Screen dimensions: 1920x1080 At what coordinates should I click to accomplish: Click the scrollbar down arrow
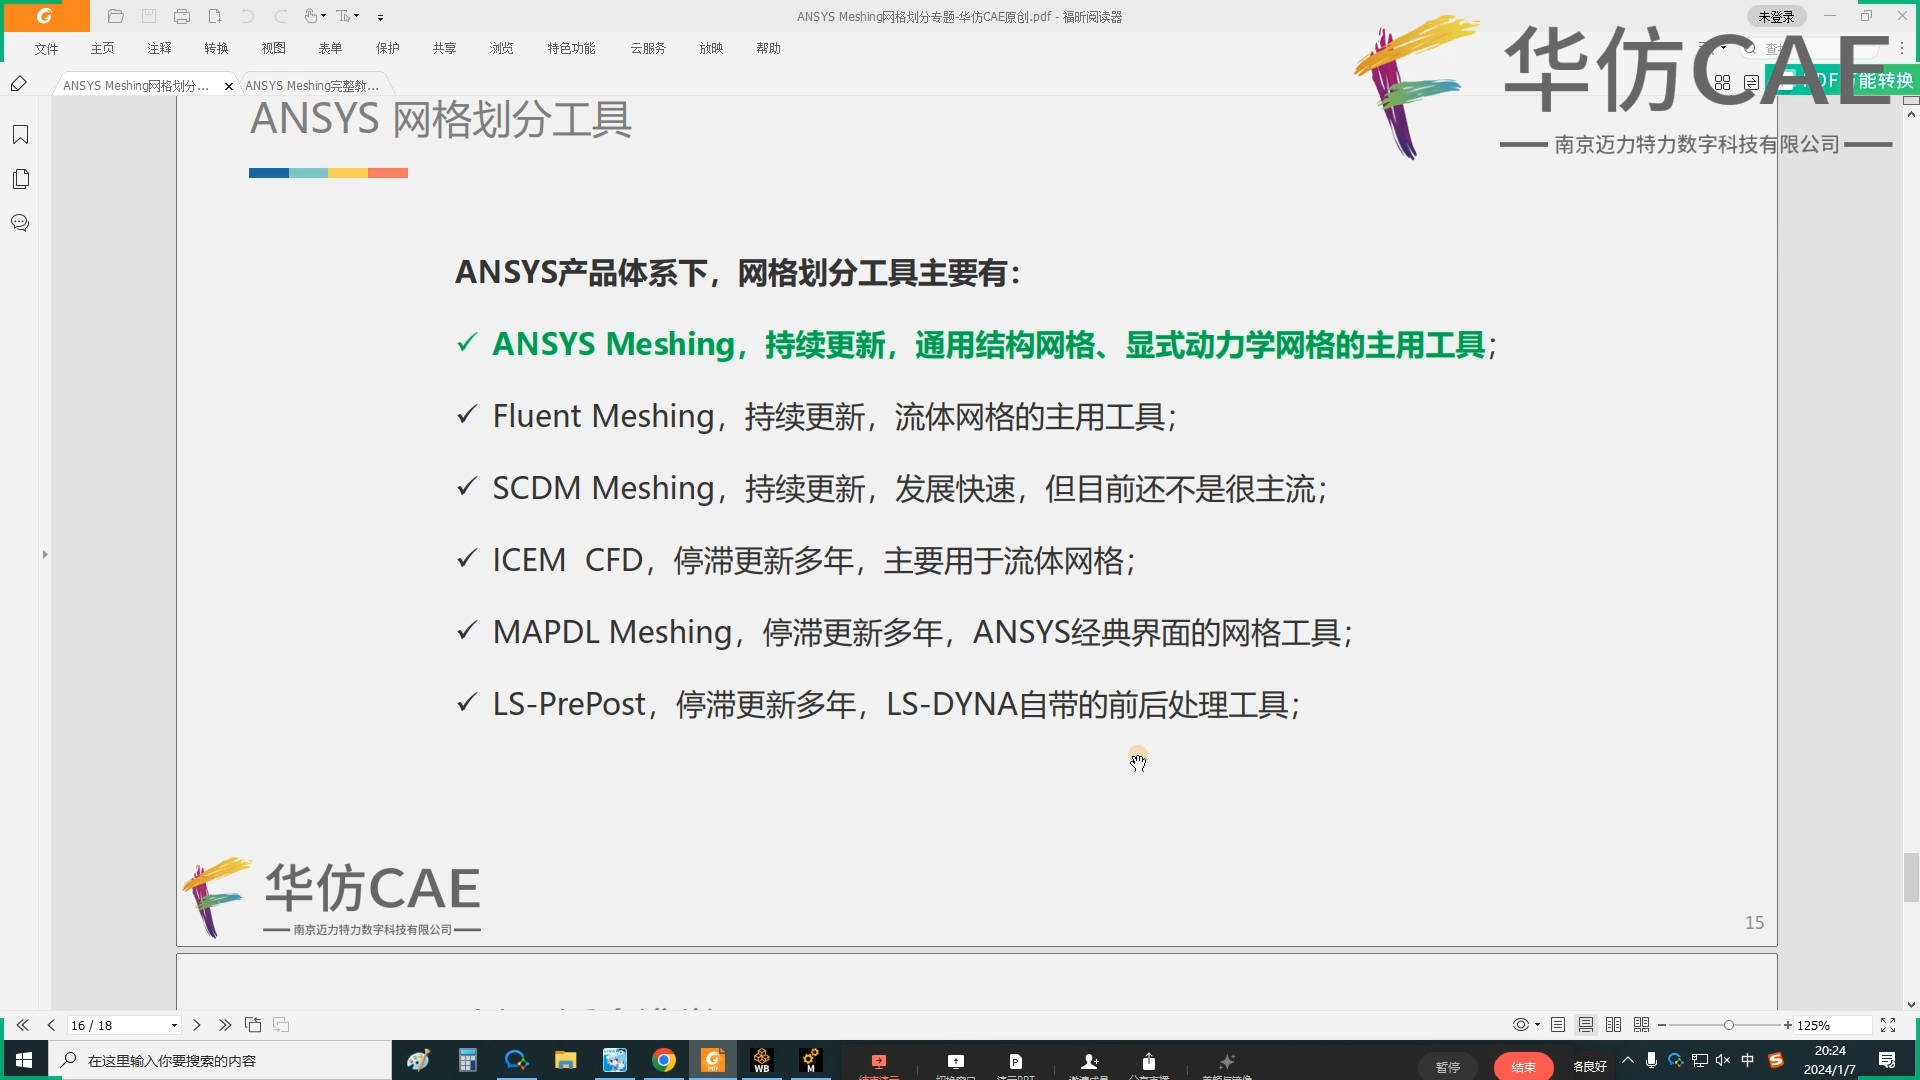point(1911,1005)
